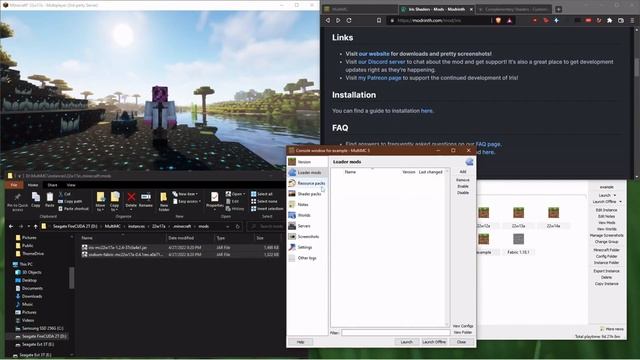Open the File tab in File Explorer
This screenshot has width=640, height=360.
pos(14,185)
